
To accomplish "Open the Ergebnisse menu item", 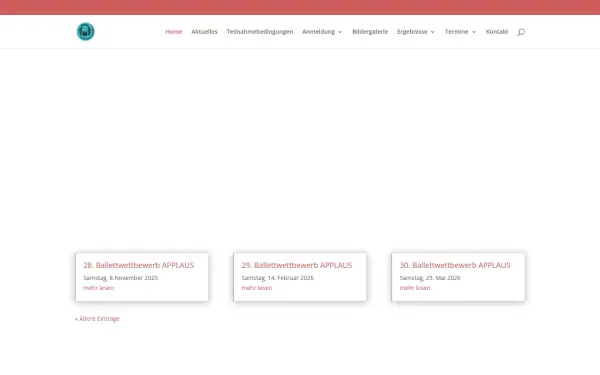I will click(412, 32).
